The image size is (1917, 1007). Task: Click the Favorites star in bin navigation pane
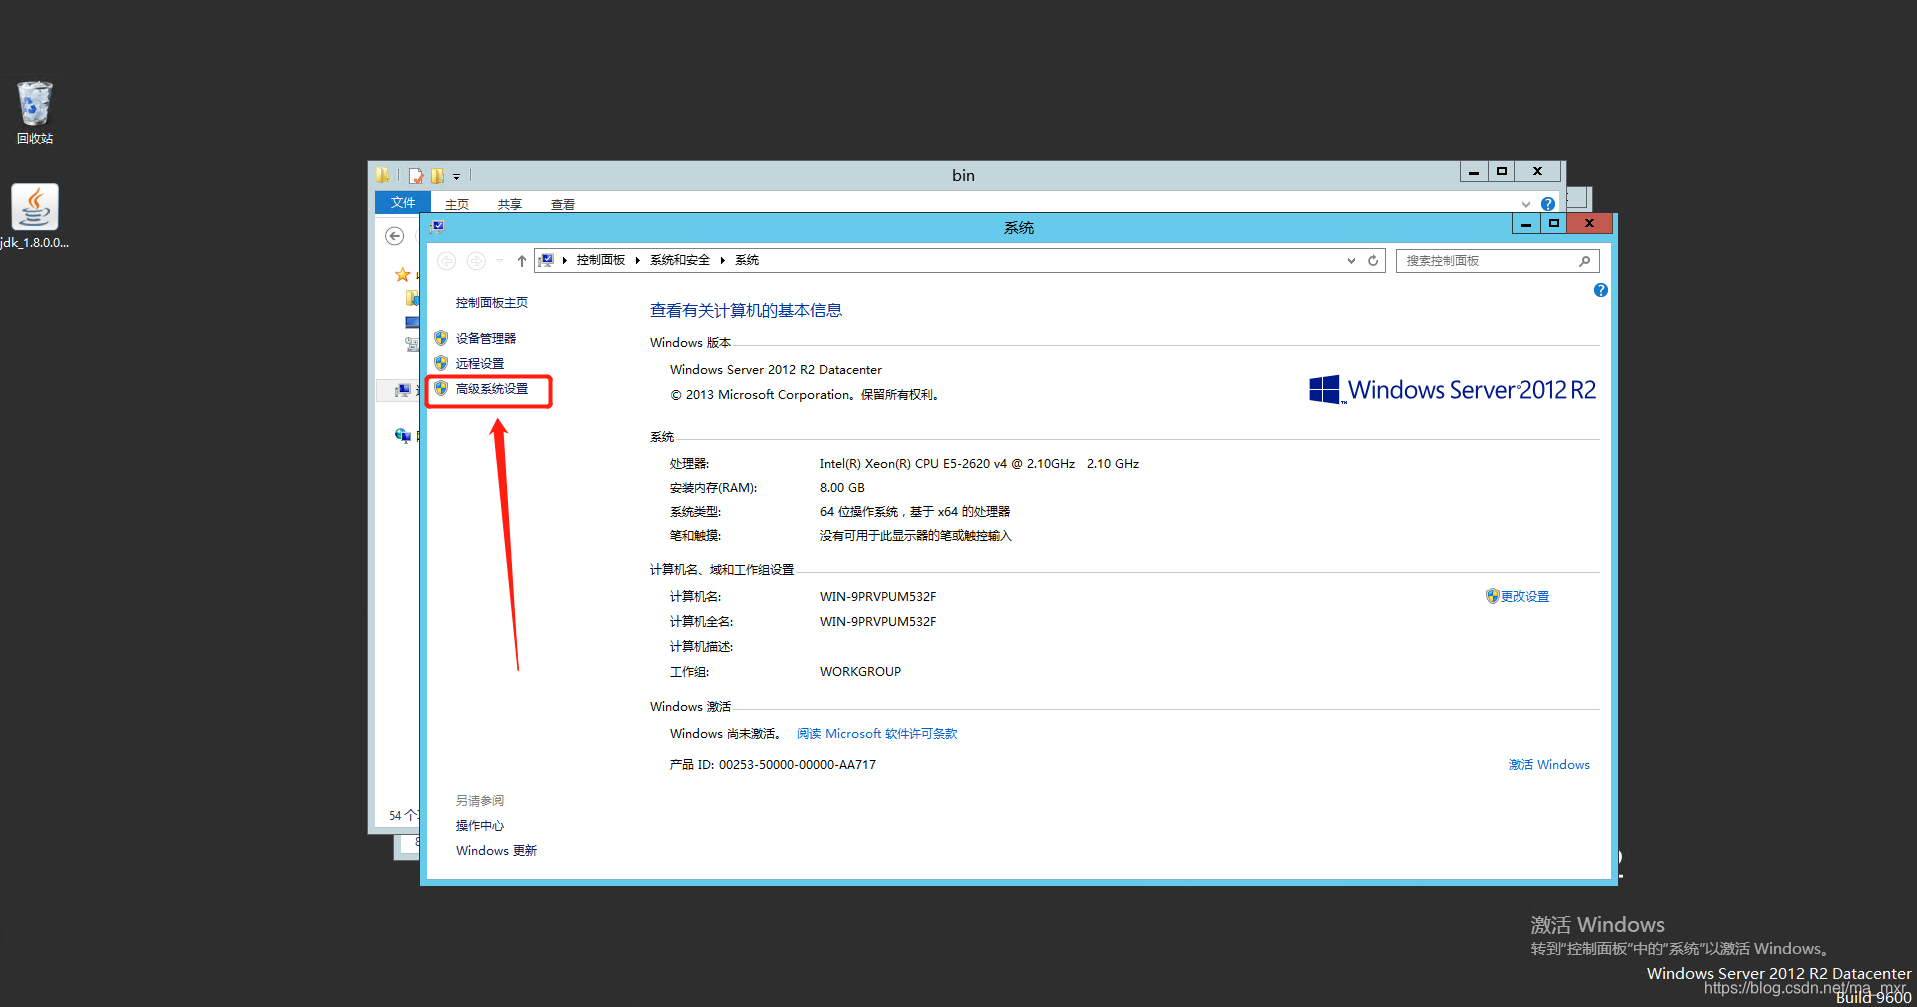coord(402,274)
